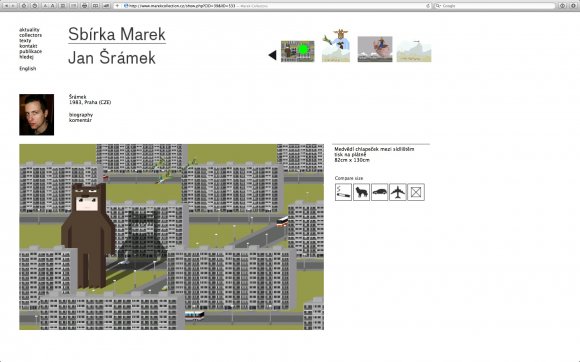Click the '1983, Praha (CZE)' text
This screenshot has width=580, height=362.
(x=90, y=102)
